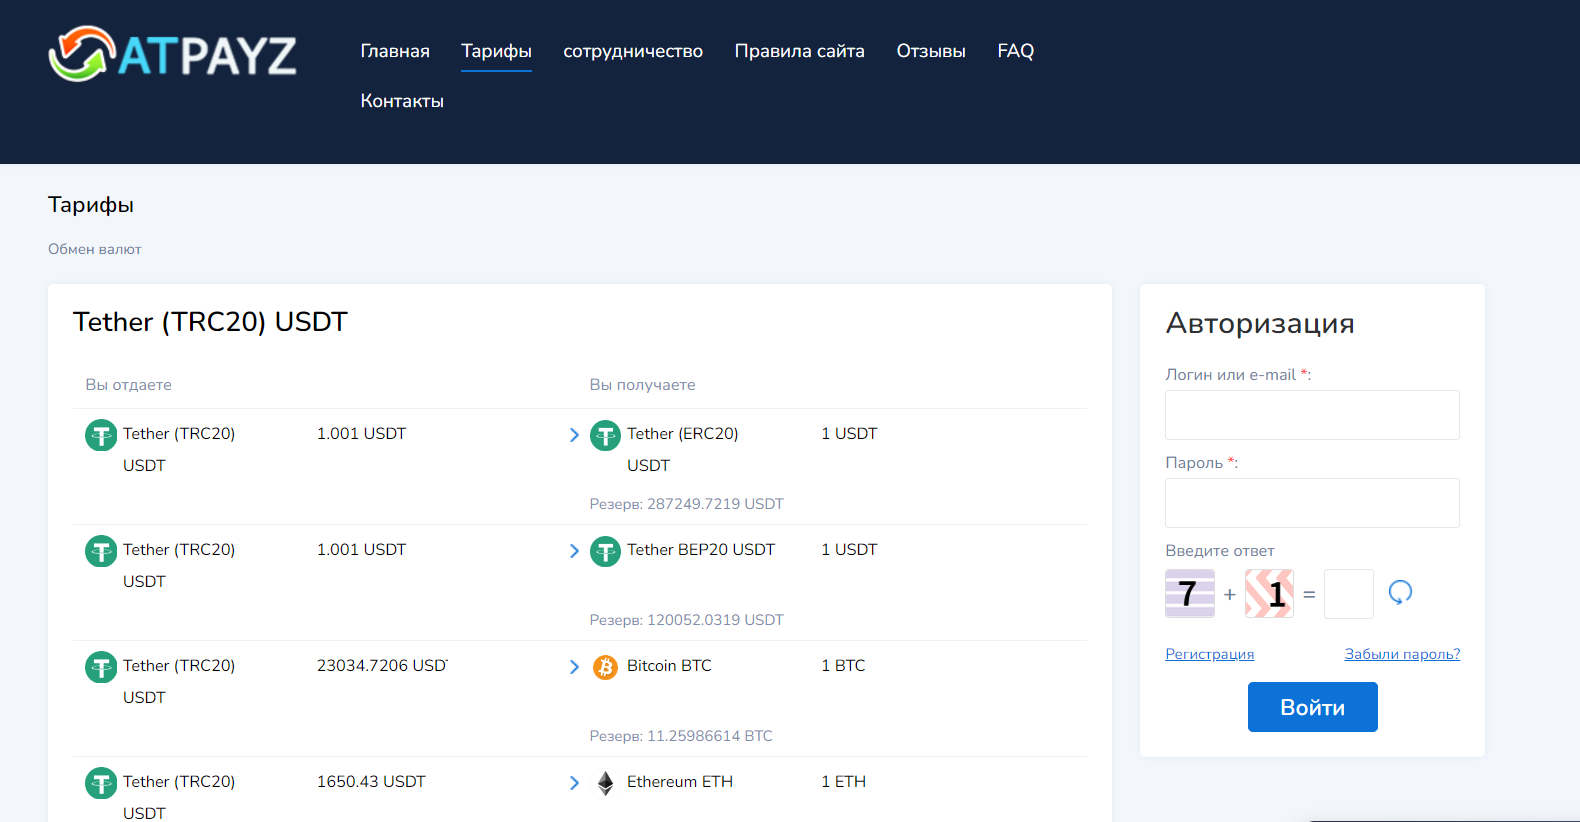Focus the captcha answer field

1348,594
